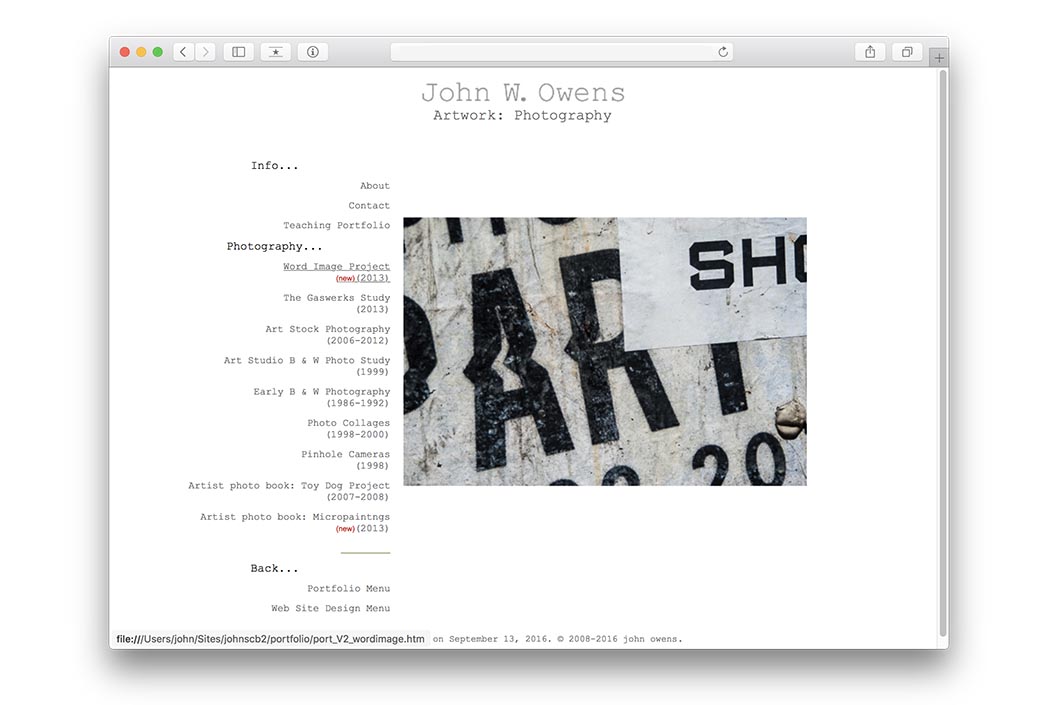Click the info circle toolbar icon

pyautogui.click(x=312, y=52)
